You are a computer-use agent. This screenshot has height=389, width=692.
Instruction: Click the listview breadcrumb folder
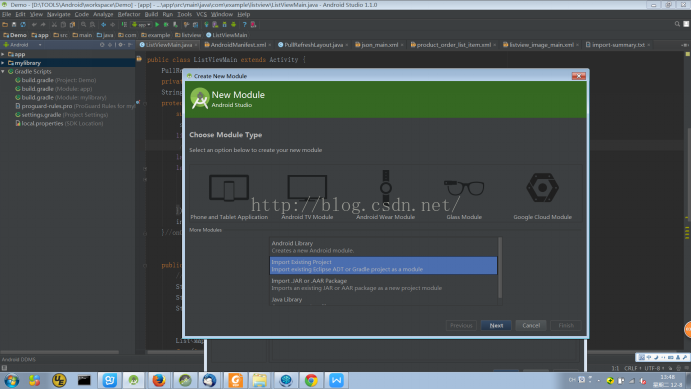[x=188, y=35]
